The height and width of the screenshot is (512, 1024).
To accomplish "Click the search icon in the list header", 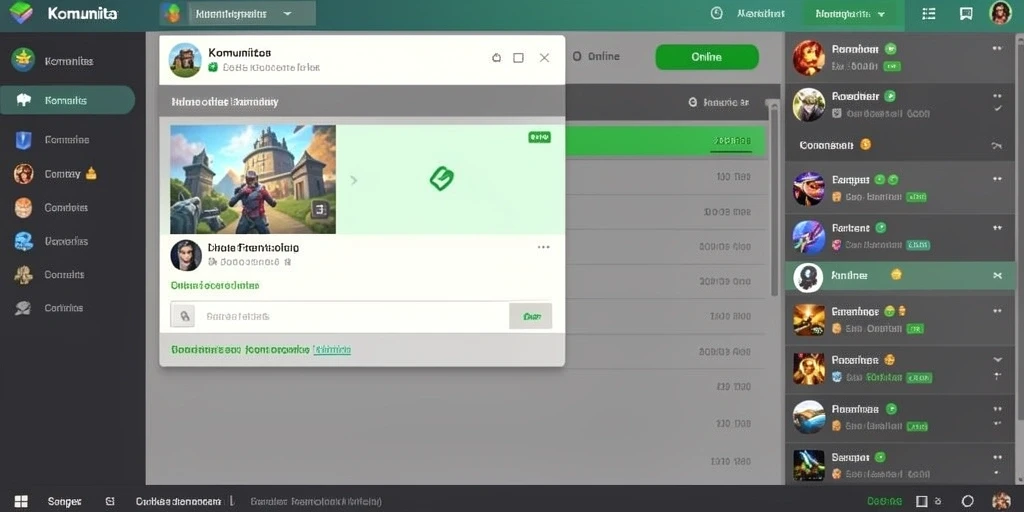I will [693, 103].
